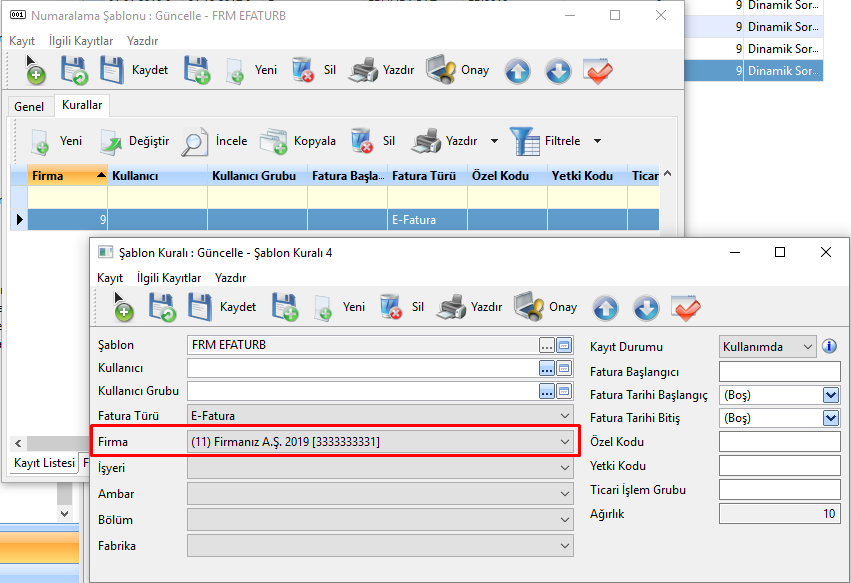Screen dimensions: 851x583
Task: Click new-record cursor icon in Numaralama Şablonu toolbar
Action: [x=35, y=70]
